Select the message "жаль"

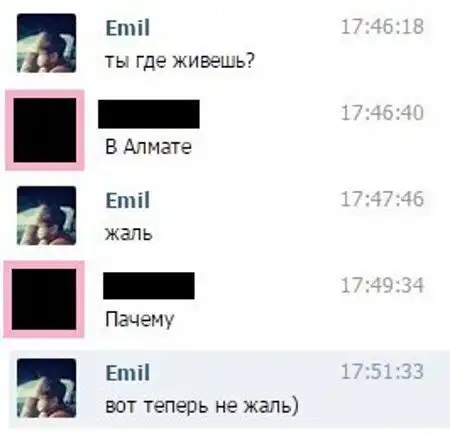[129, 233]
